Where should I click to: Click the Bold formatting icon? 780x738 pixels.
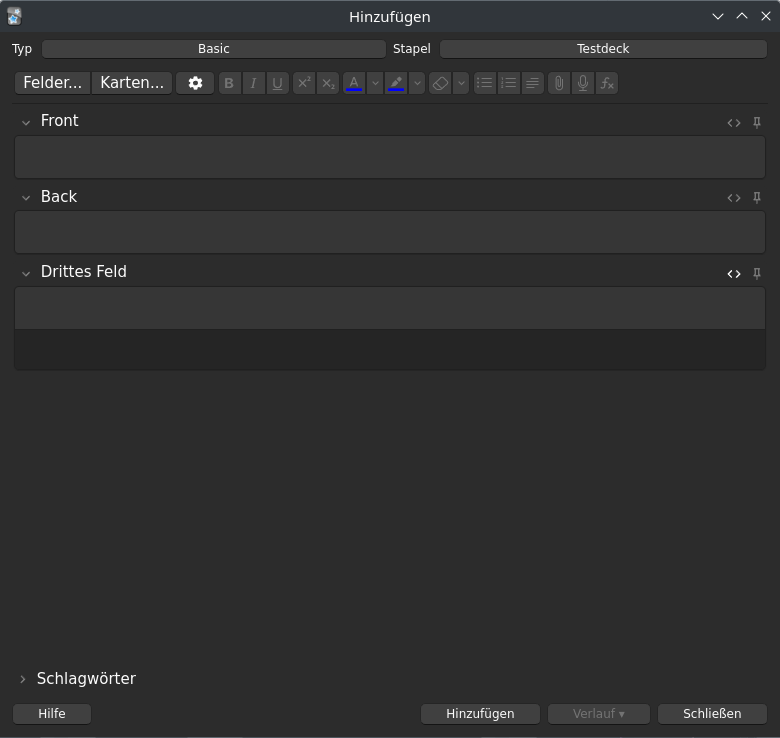click(229, 83)
